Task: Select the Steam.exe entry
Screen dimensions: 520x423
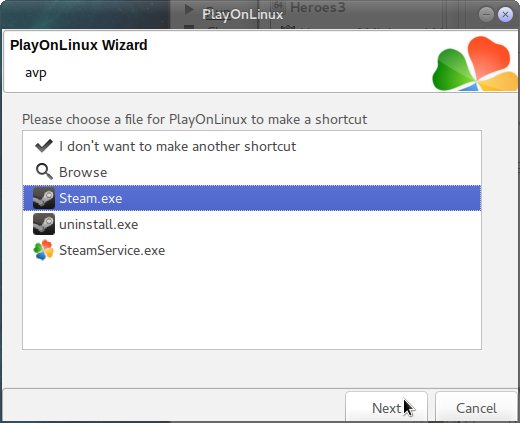Action: click(252, 198)
